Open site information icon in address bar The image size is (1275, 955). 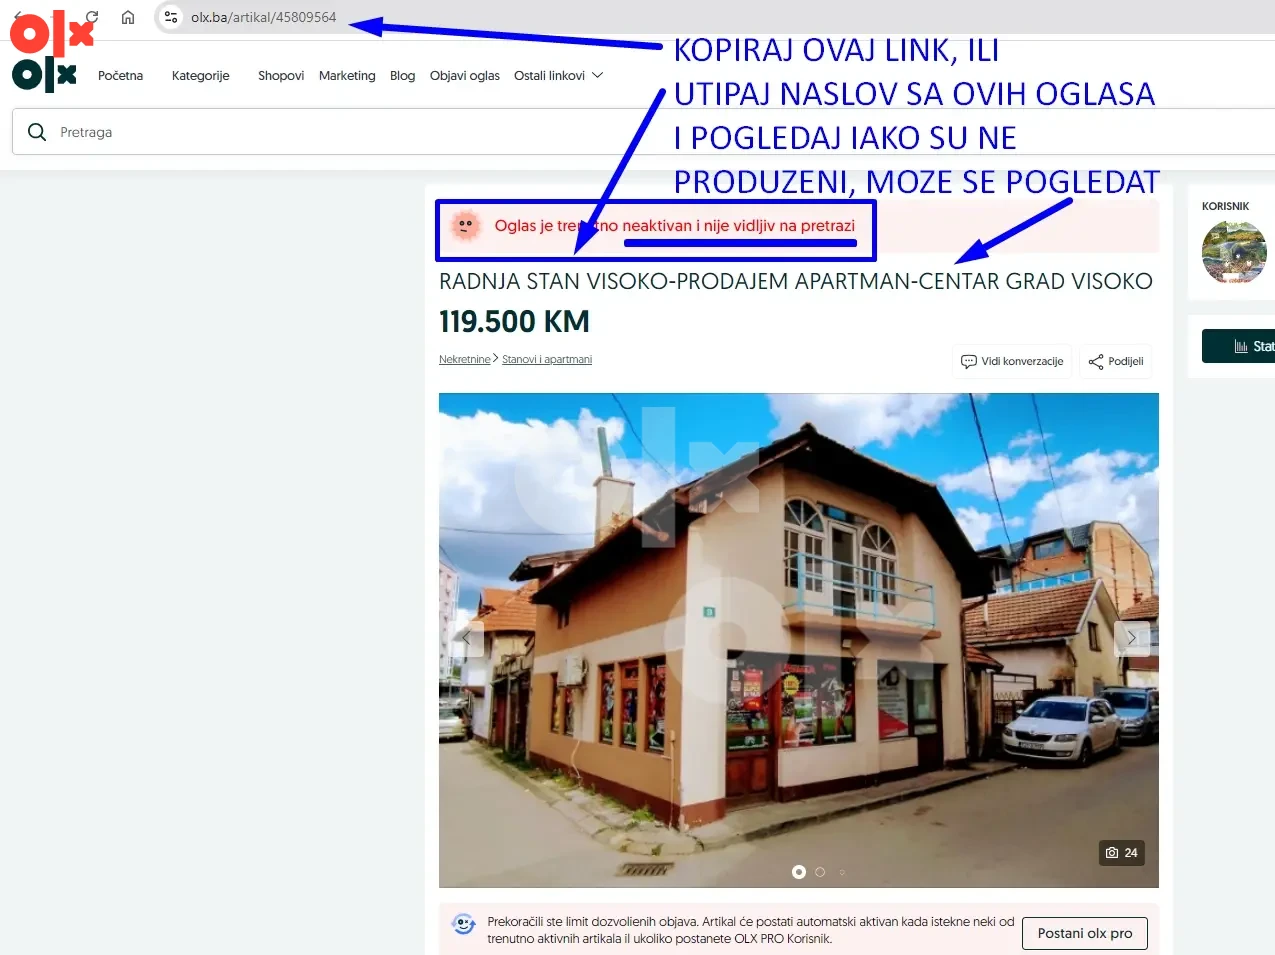[171, 17]
